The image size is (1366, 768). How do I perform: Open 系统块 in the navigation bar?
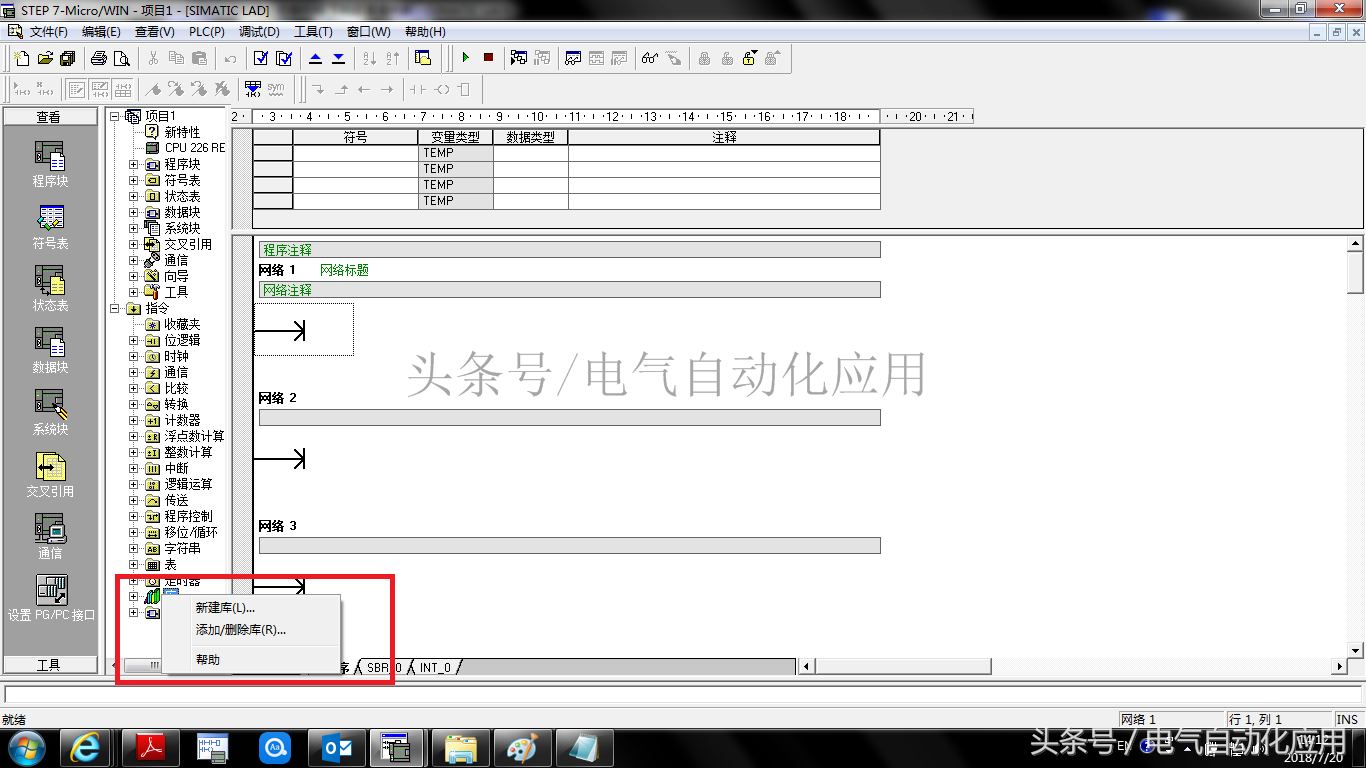coord(50,412)
